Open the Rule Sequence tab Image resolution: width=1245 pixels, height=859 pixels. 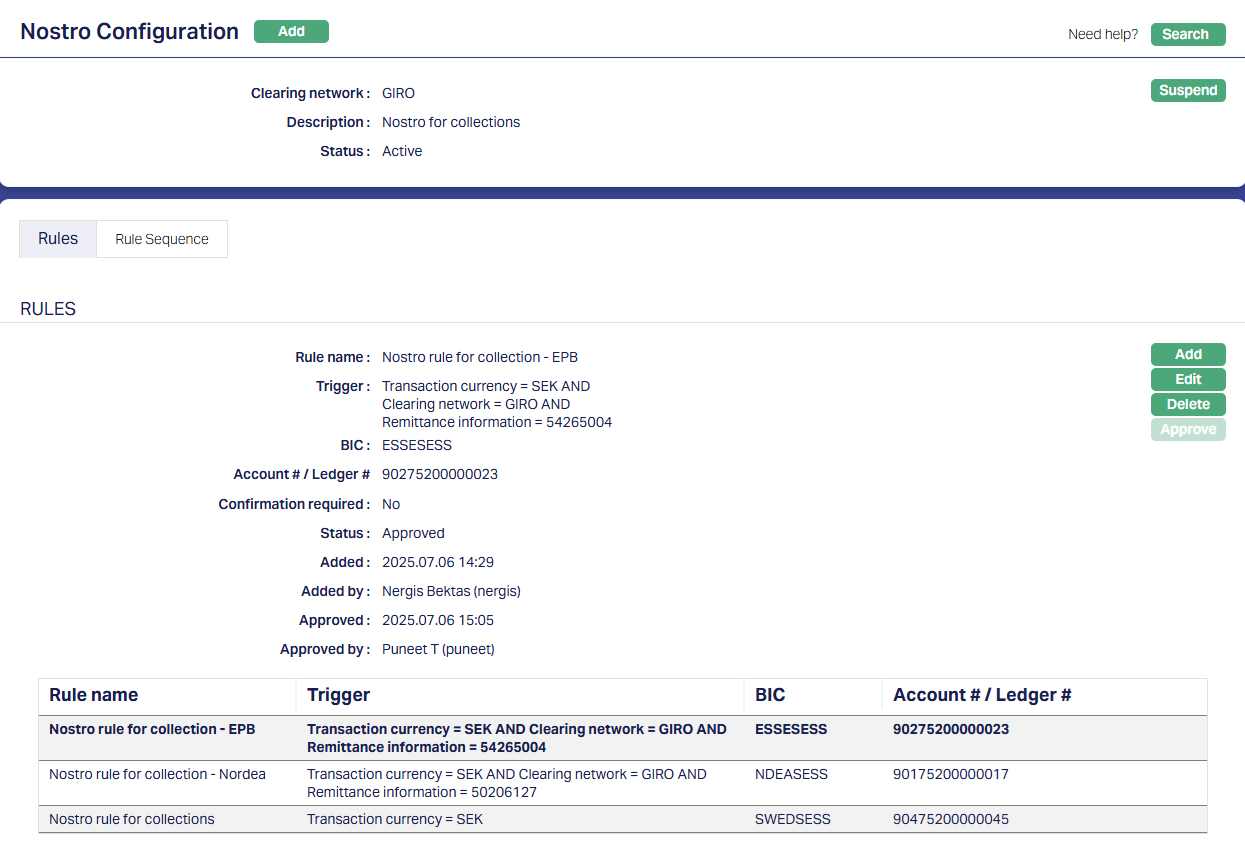(162, 240)
